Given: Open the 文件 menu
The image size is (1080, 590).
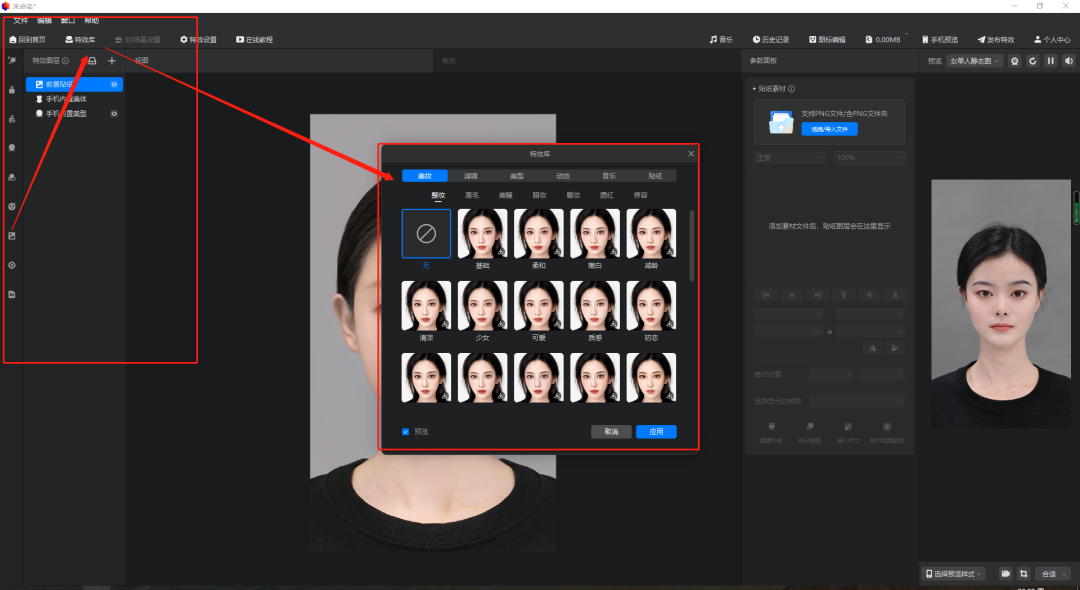Looking at the screenshot, I should 20,20.
